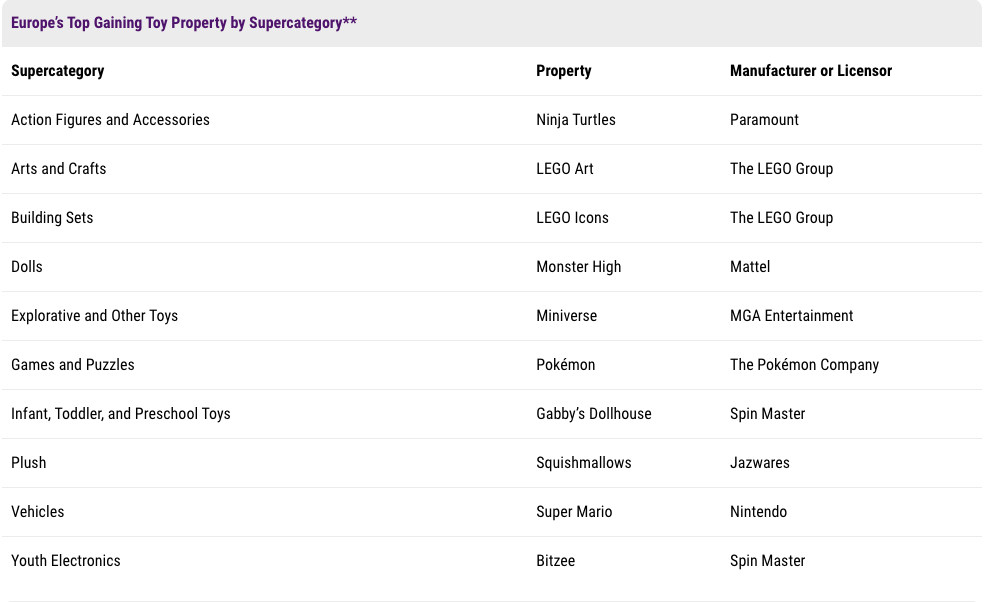
Task: Click the Mattel manufacturer cell
Action: 750,267
